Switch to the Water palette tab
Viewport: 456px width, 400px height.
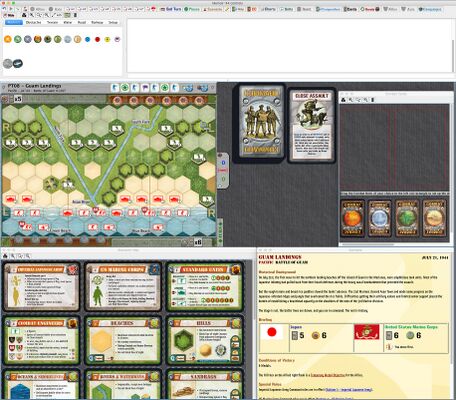(x=68, y=22)
